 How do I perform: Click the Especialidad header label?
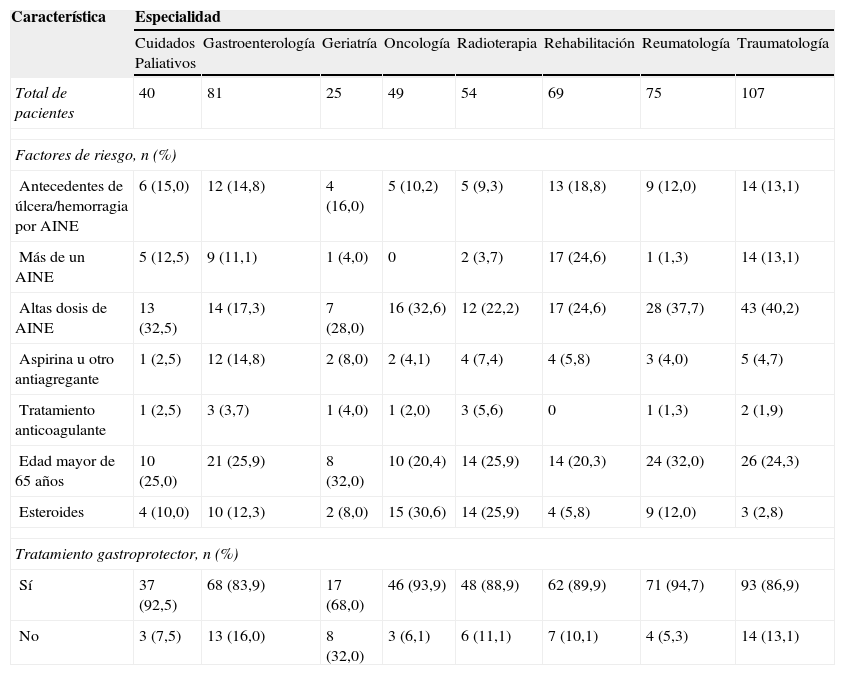[x=178, y=18]
